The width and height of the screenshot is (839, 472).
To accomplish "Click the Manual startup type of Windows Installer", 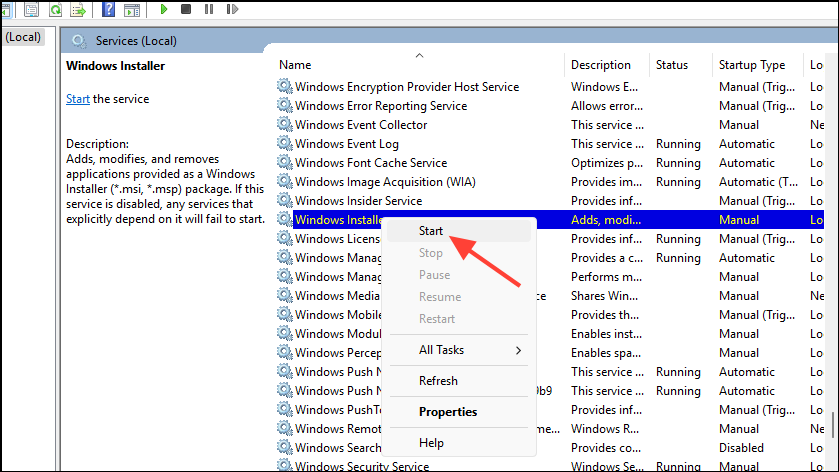I will tap(738, 220).
